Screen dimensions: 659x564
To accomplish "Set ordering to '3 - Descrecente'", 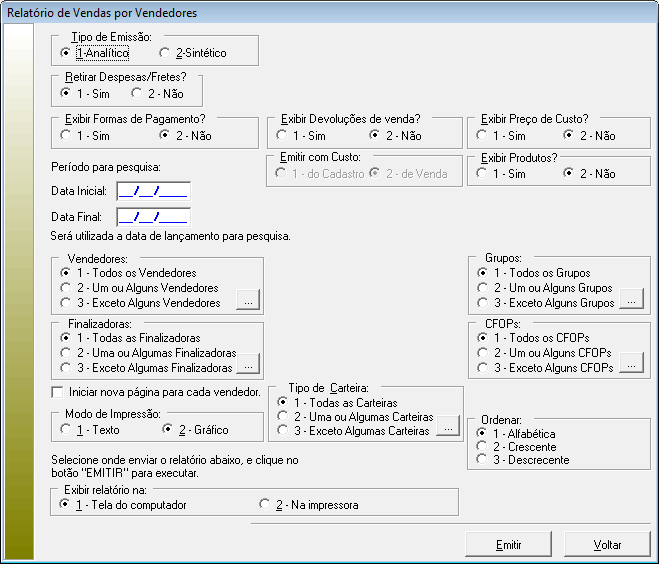I will (x=482, y=460).
